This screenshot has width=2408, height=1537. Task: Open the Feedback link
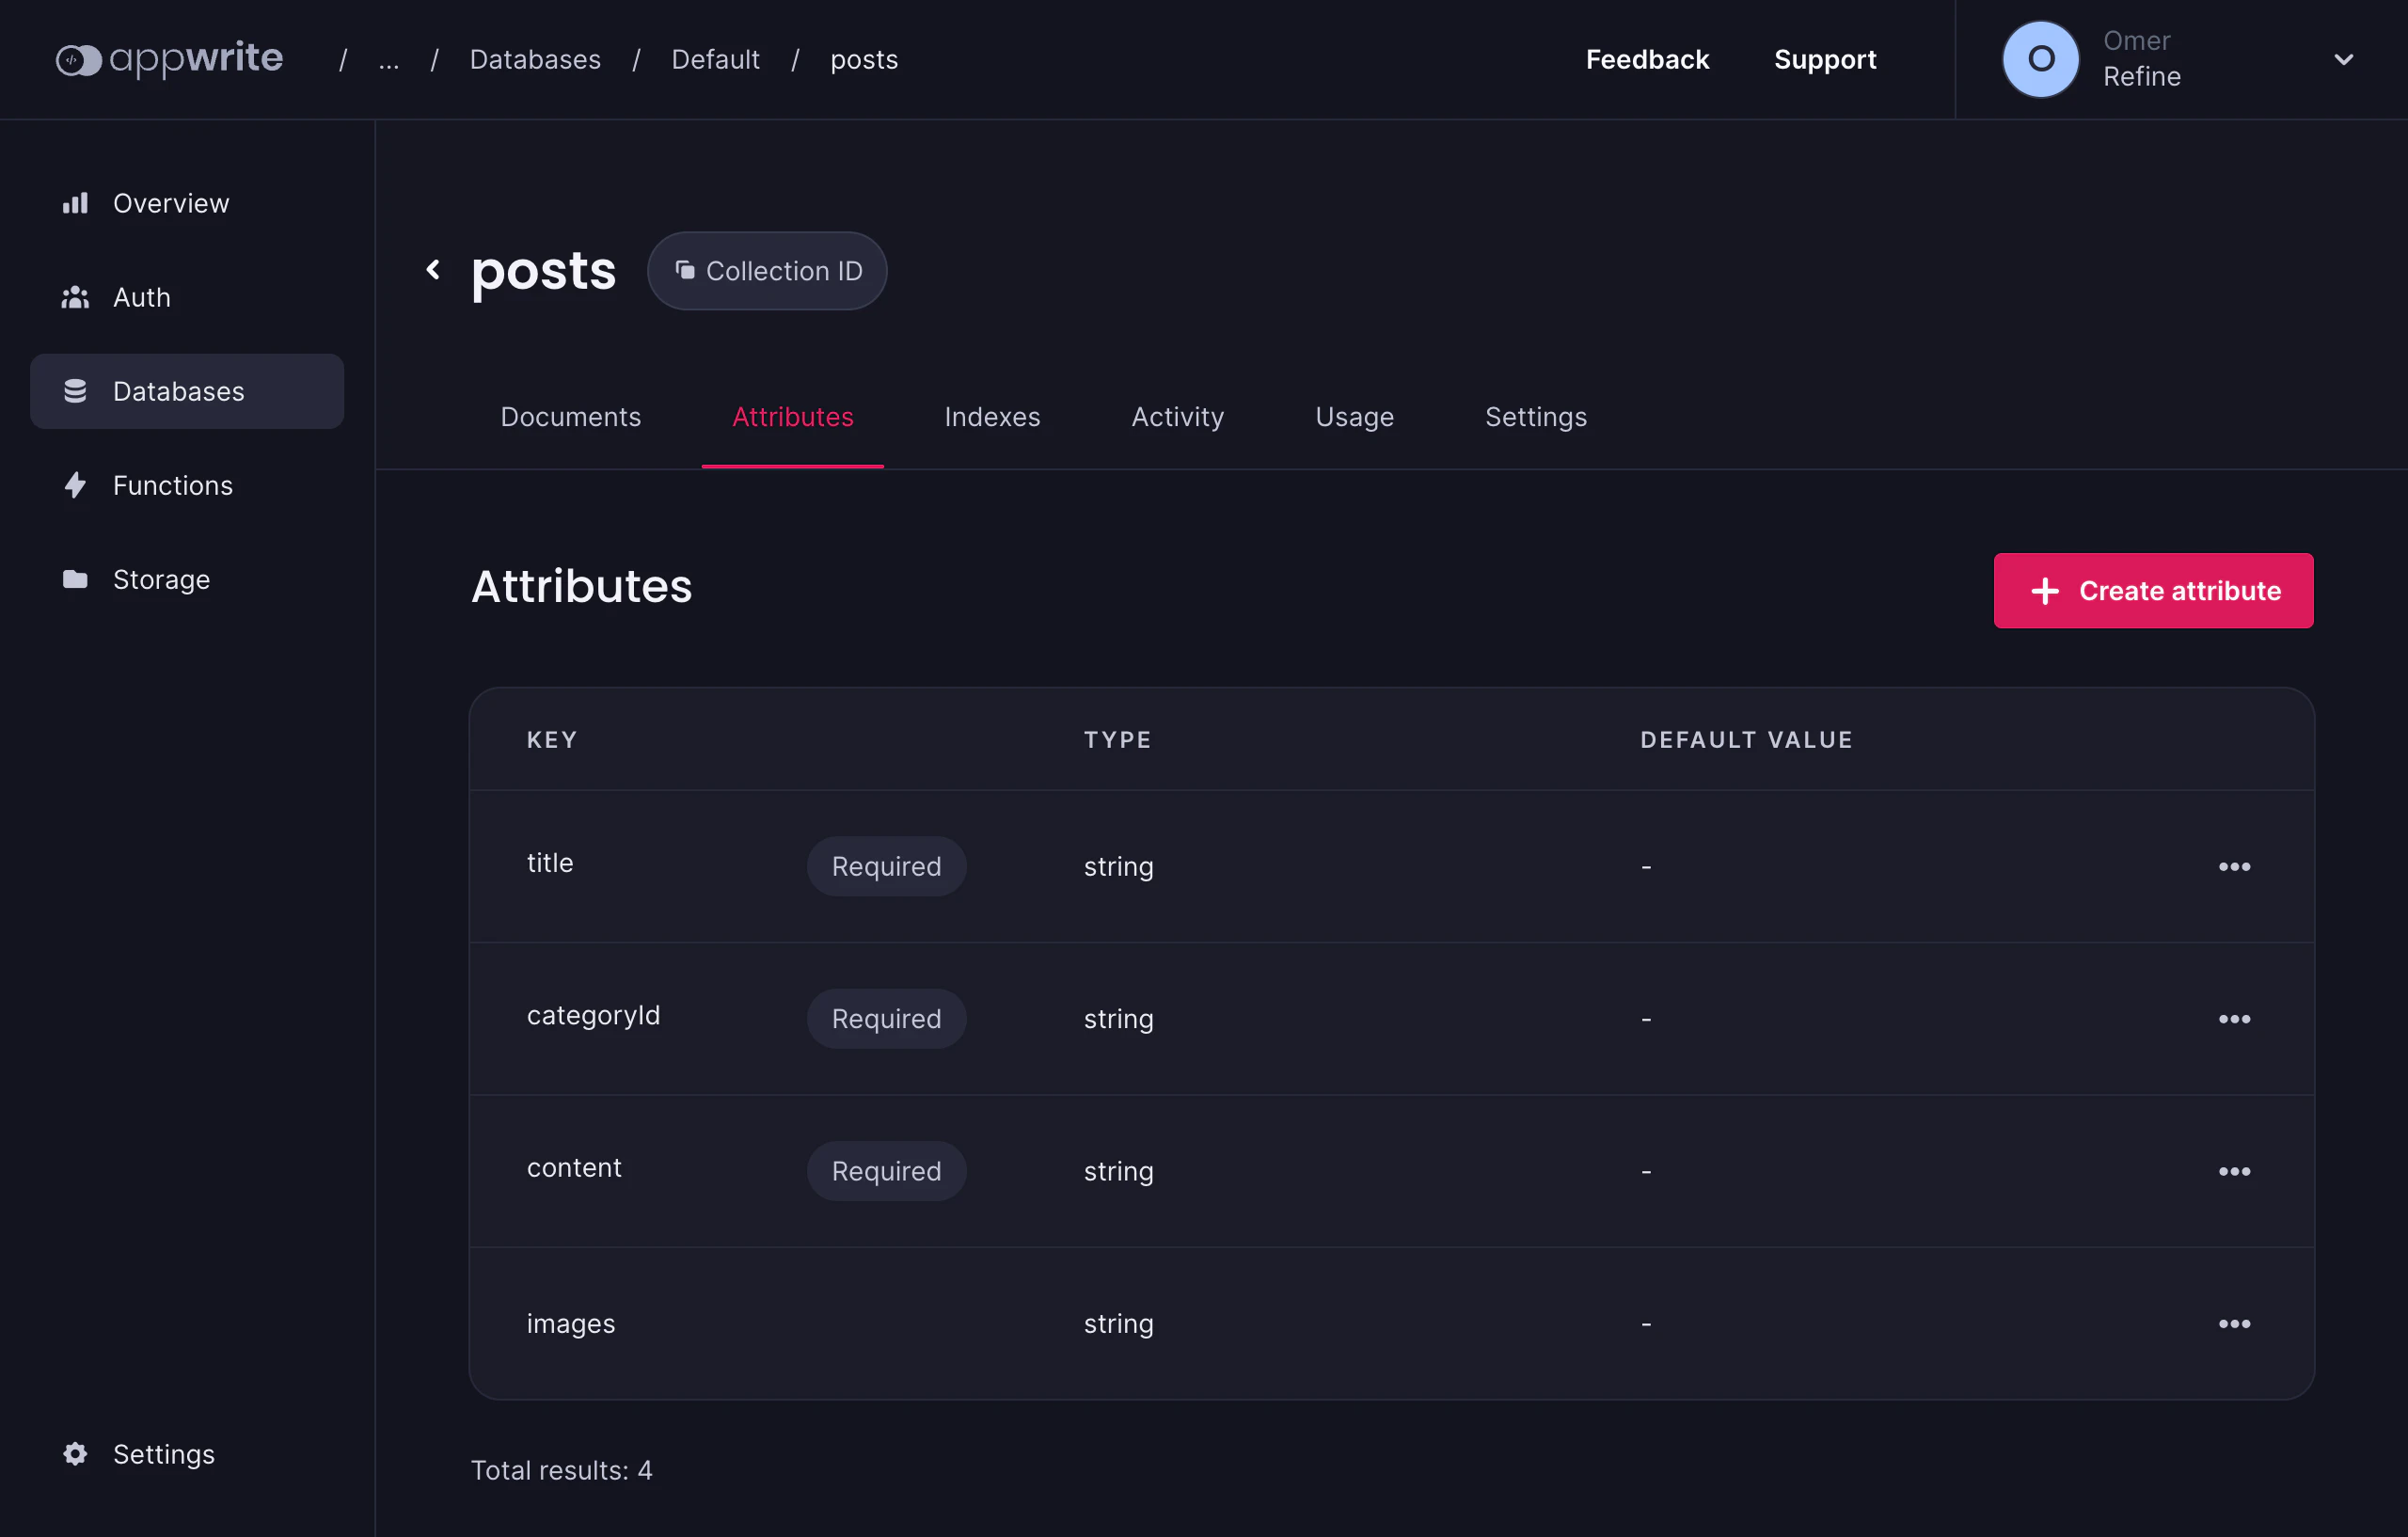tap(1647, 59)
